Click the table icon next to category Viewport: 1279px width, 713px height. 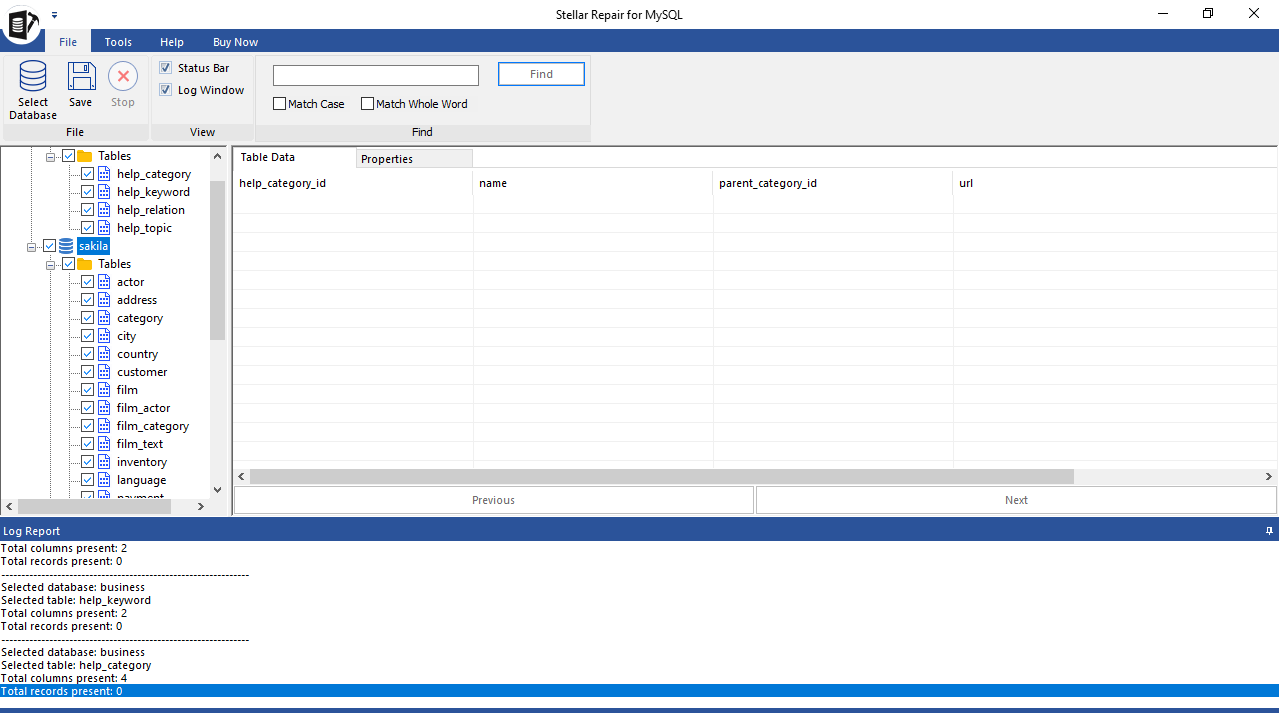pos(104,318)
